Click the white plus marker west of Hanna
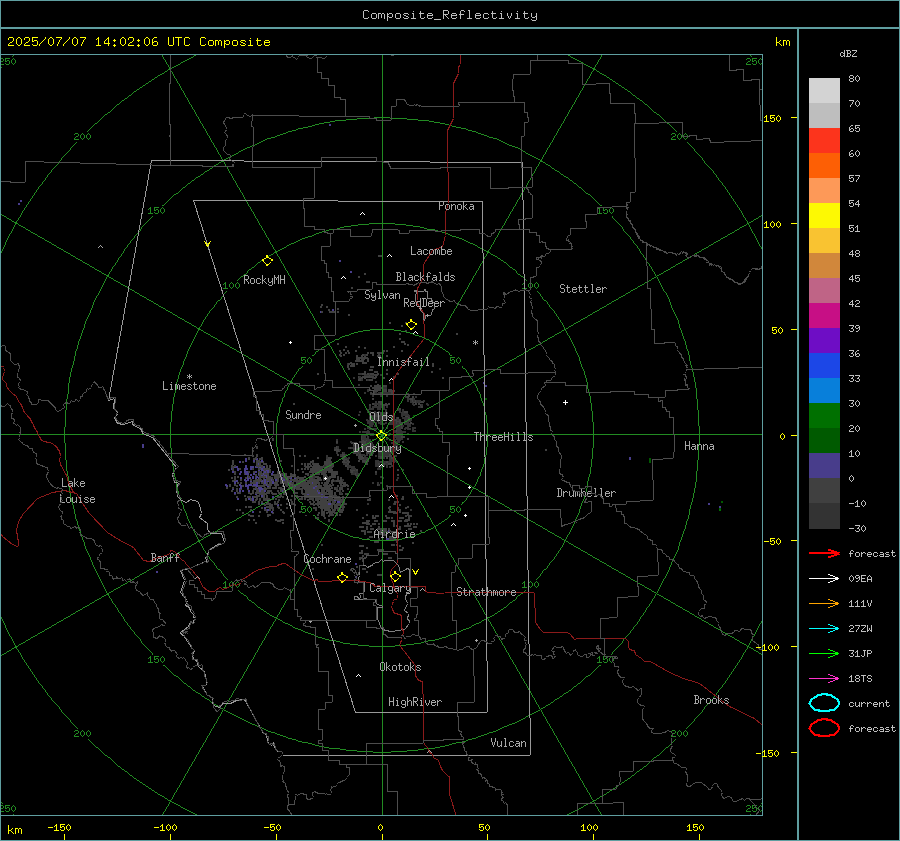 point(565,402)
